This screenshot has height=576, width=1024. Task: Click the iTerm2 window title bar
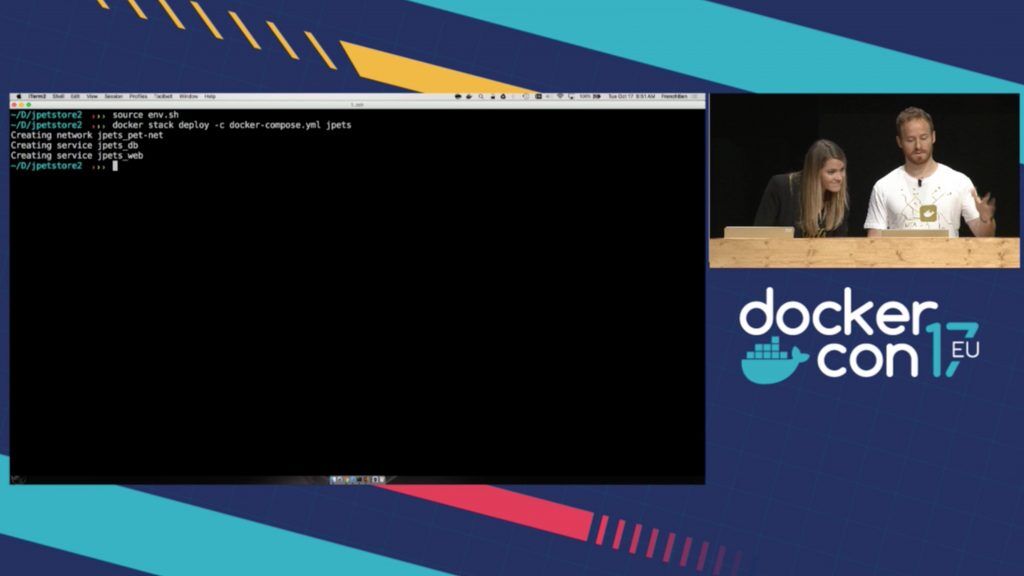[357, 104]
